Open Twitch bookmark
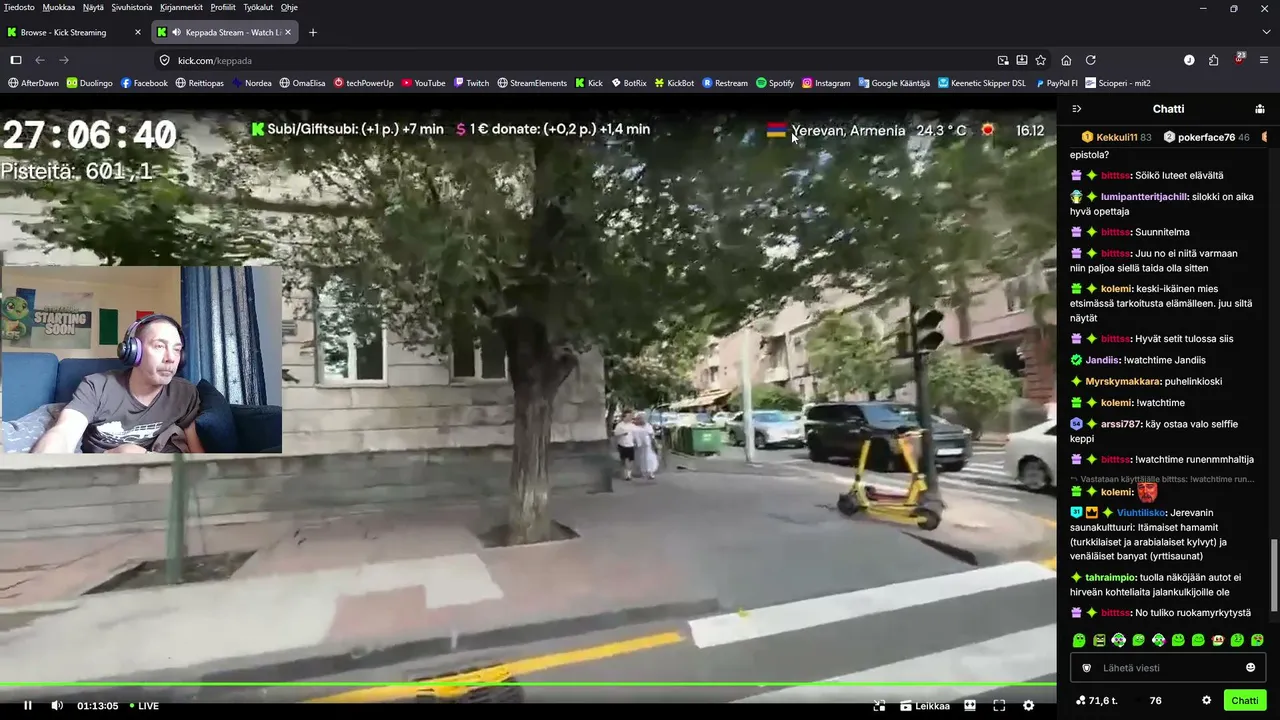 pos(472,83)
